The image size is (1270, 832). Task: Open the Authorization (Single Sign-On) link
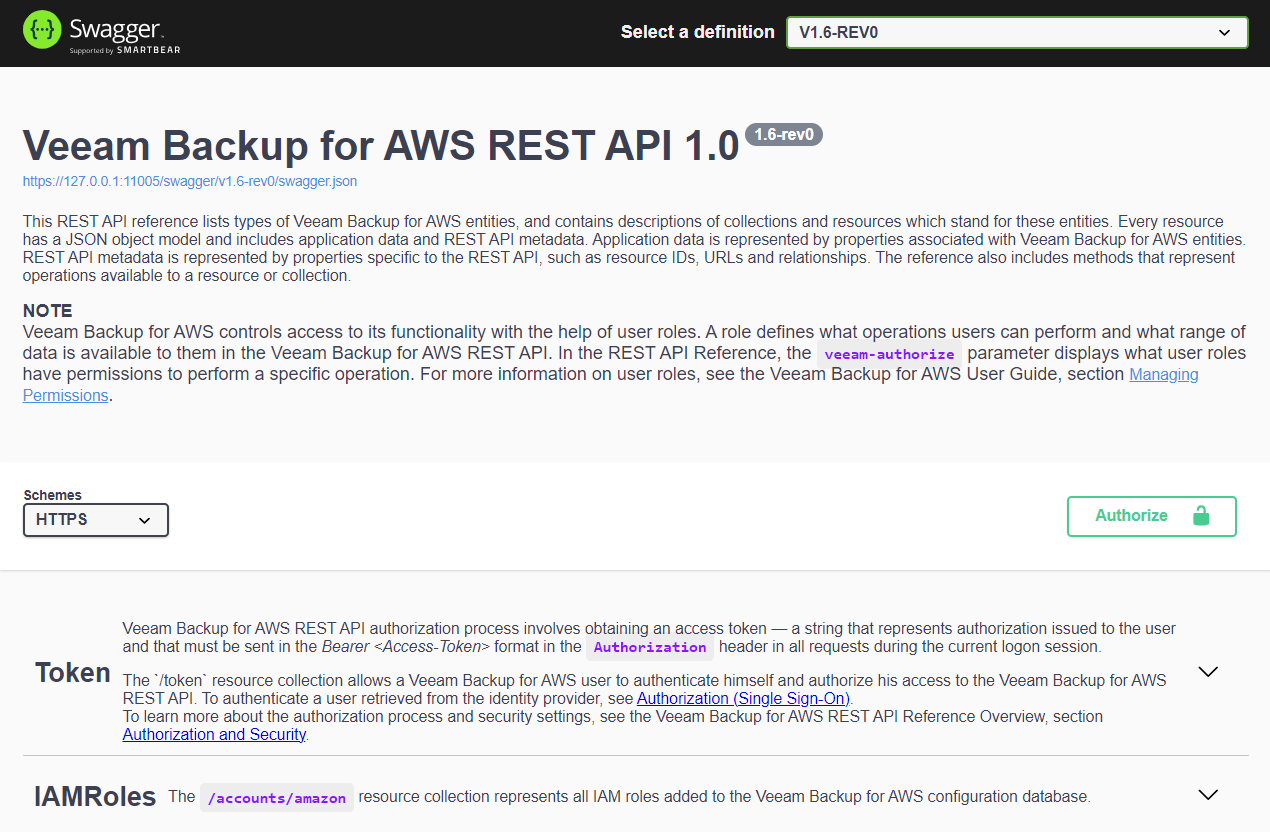(743, 698)
